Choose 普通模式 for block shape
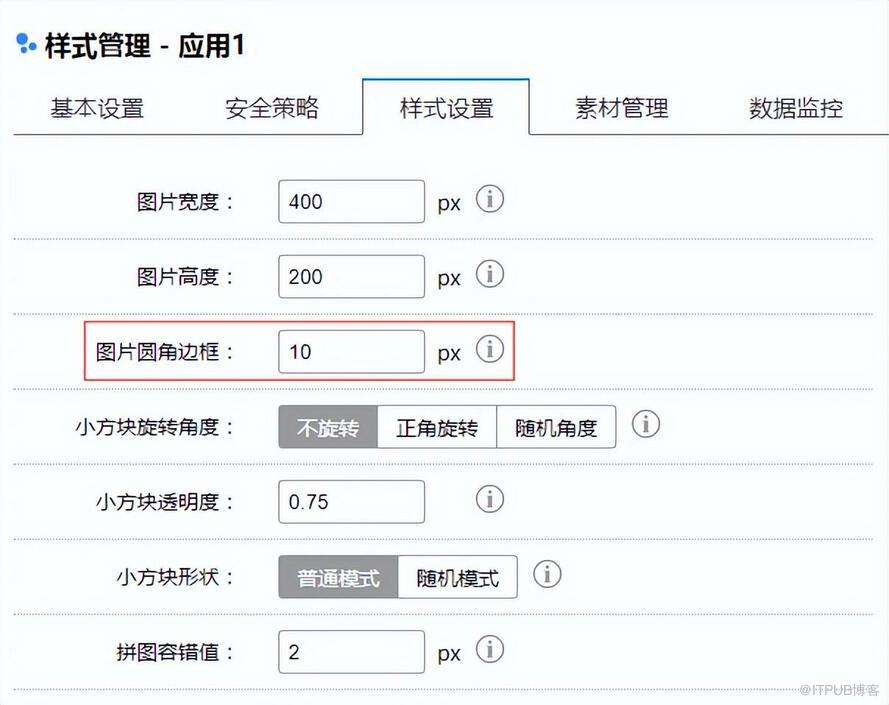This screenshot has width=889, height=705. (338, 578)
